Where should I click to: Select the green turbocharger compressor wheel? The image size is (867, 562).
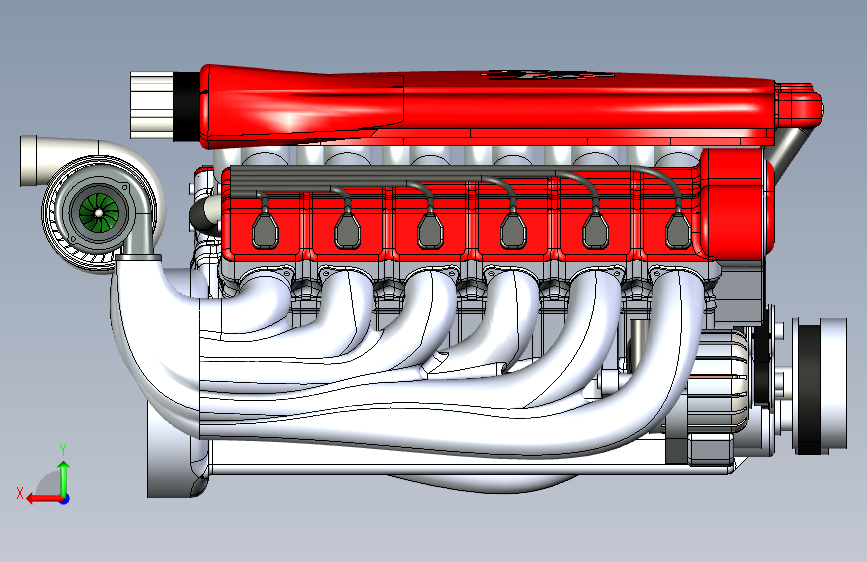99,212
